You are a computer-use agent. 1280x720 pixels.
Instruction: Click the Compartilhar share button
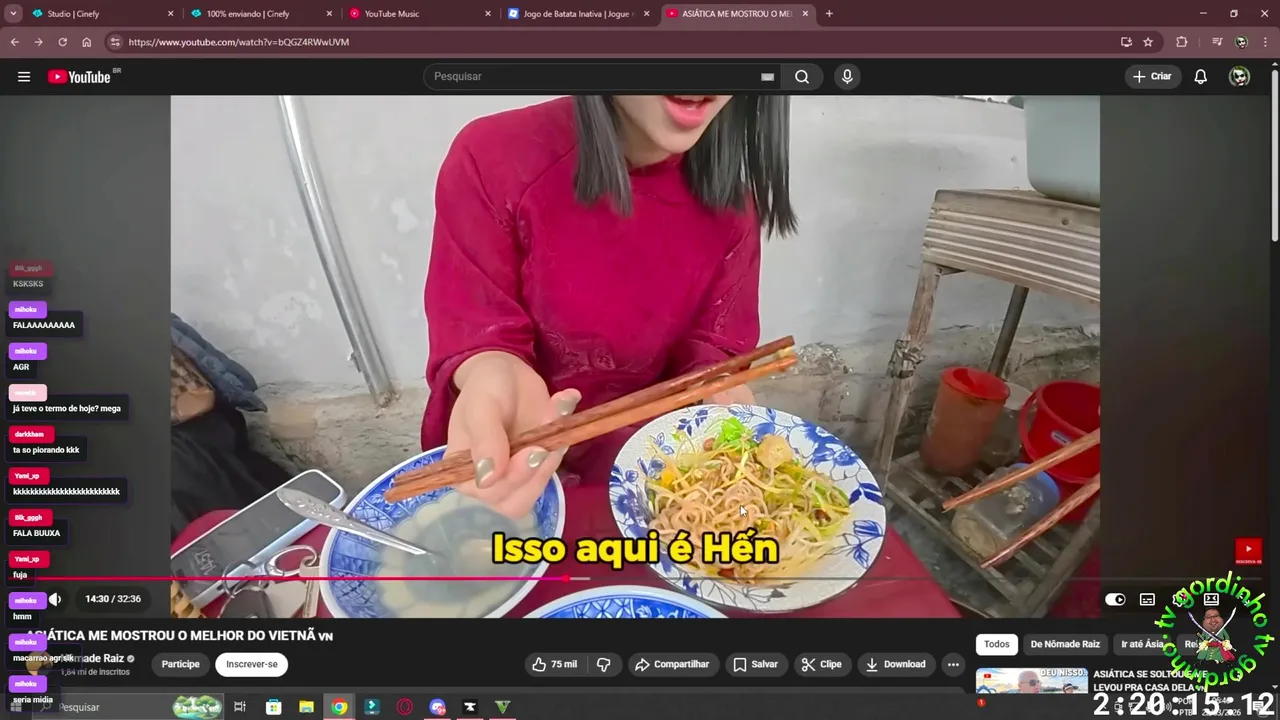pyautogui.click(x=672, y=664)
